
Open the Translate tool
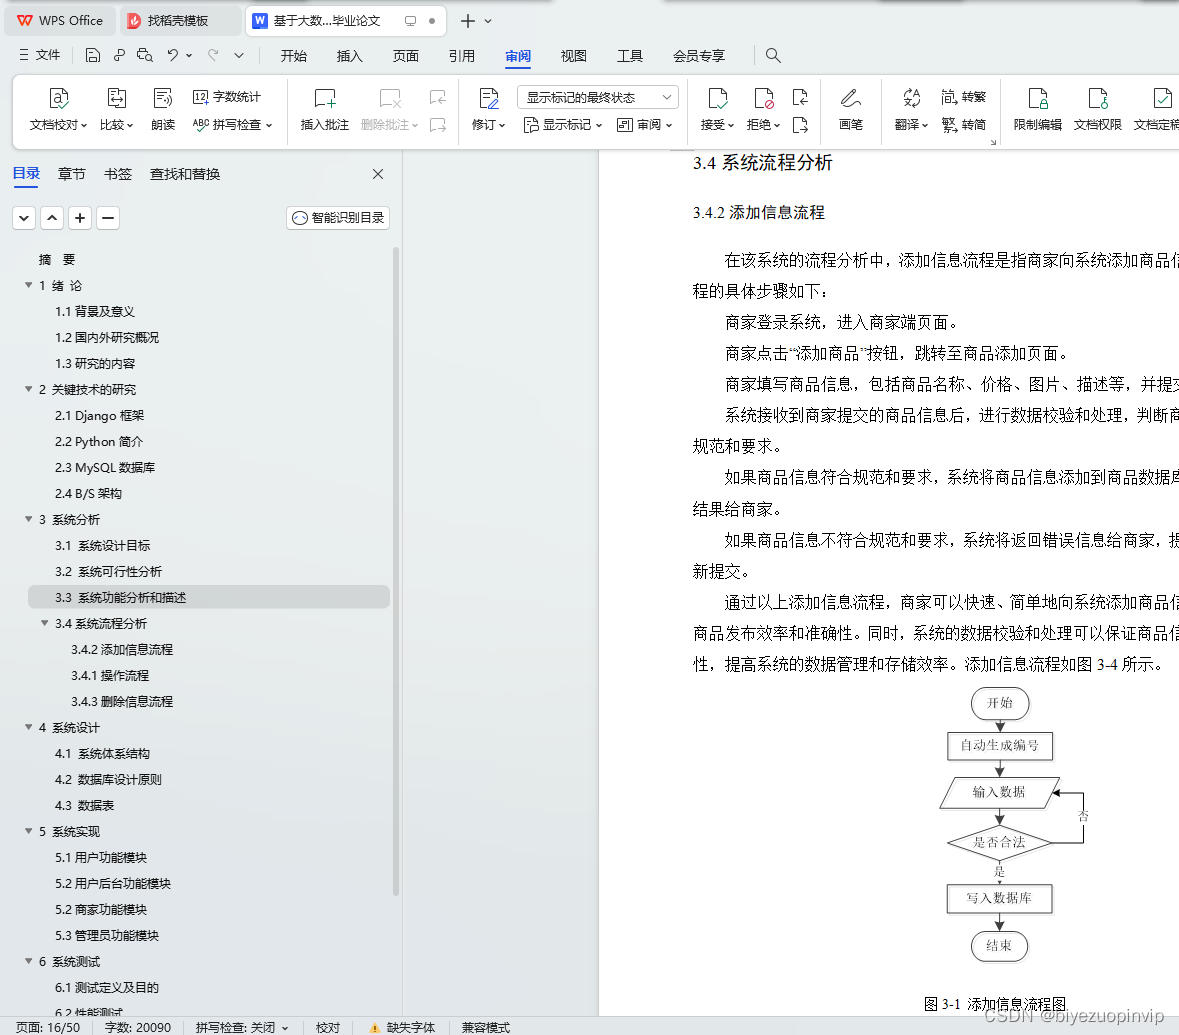click(911, 109)
